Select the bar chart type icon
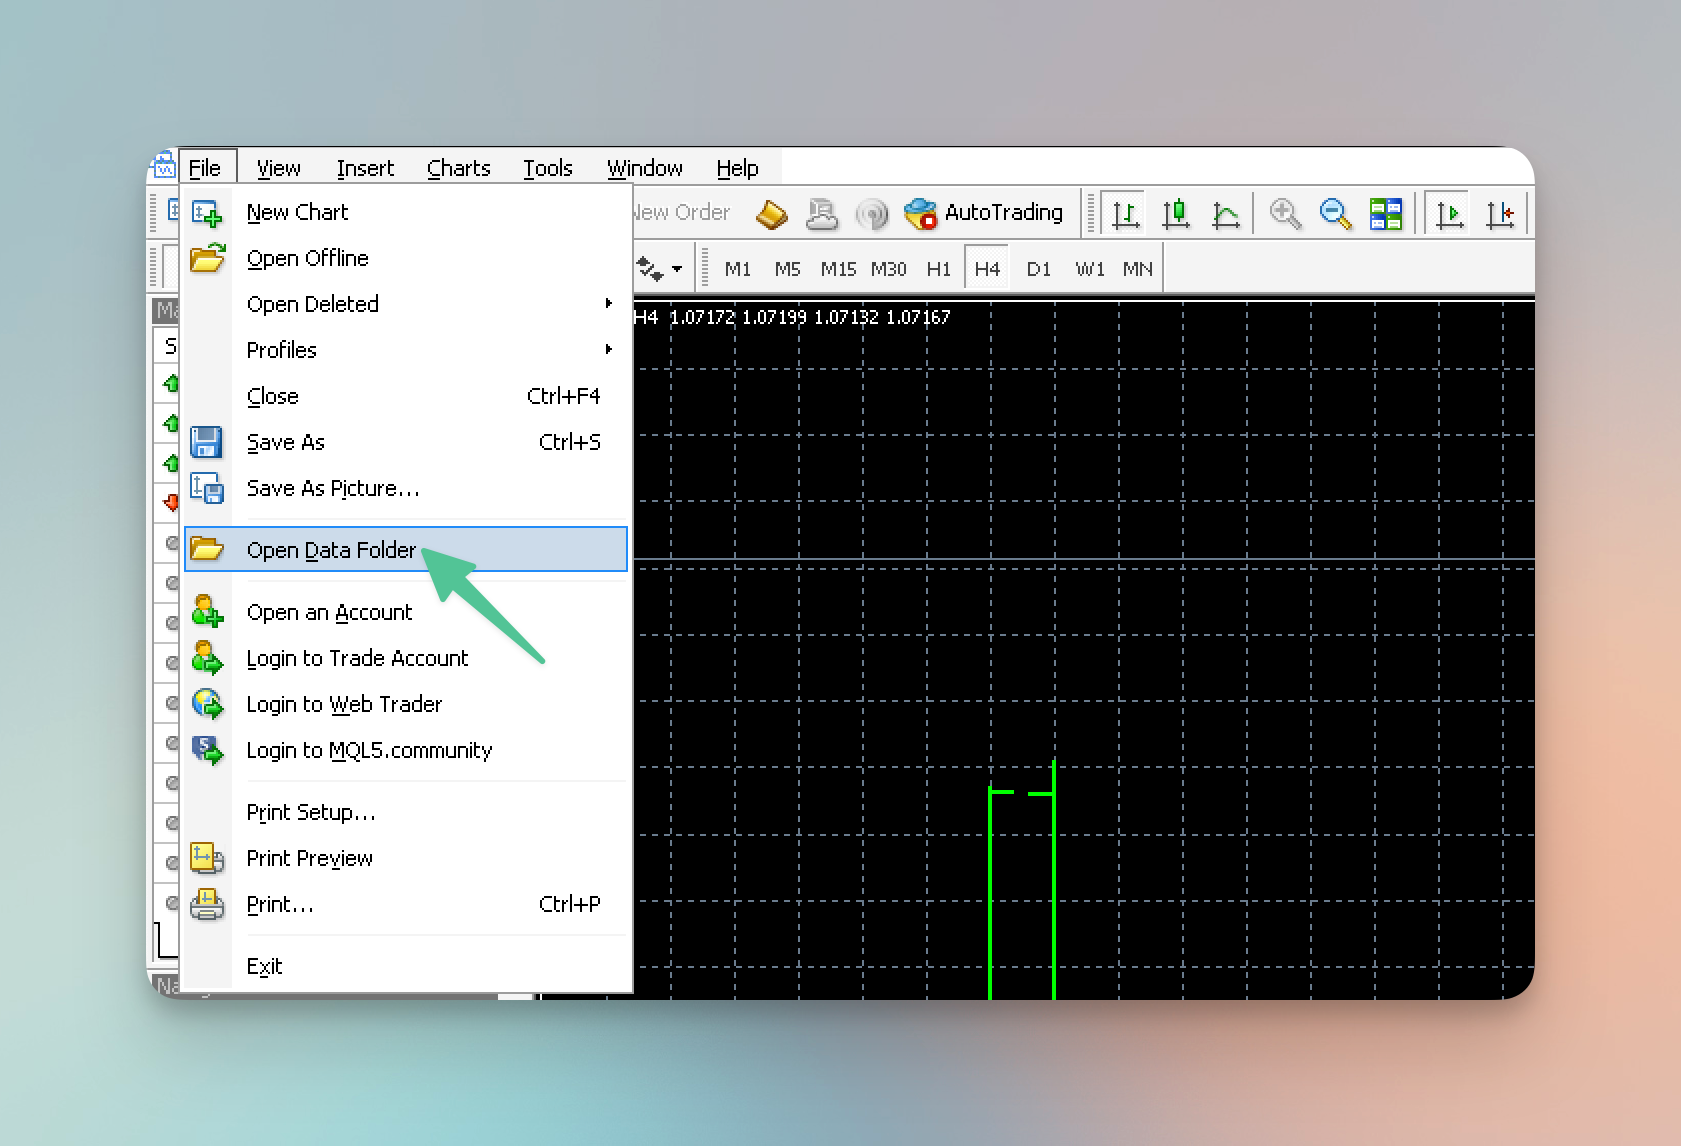This screenshot has width=1681, height=1146. coord(1126,214)
